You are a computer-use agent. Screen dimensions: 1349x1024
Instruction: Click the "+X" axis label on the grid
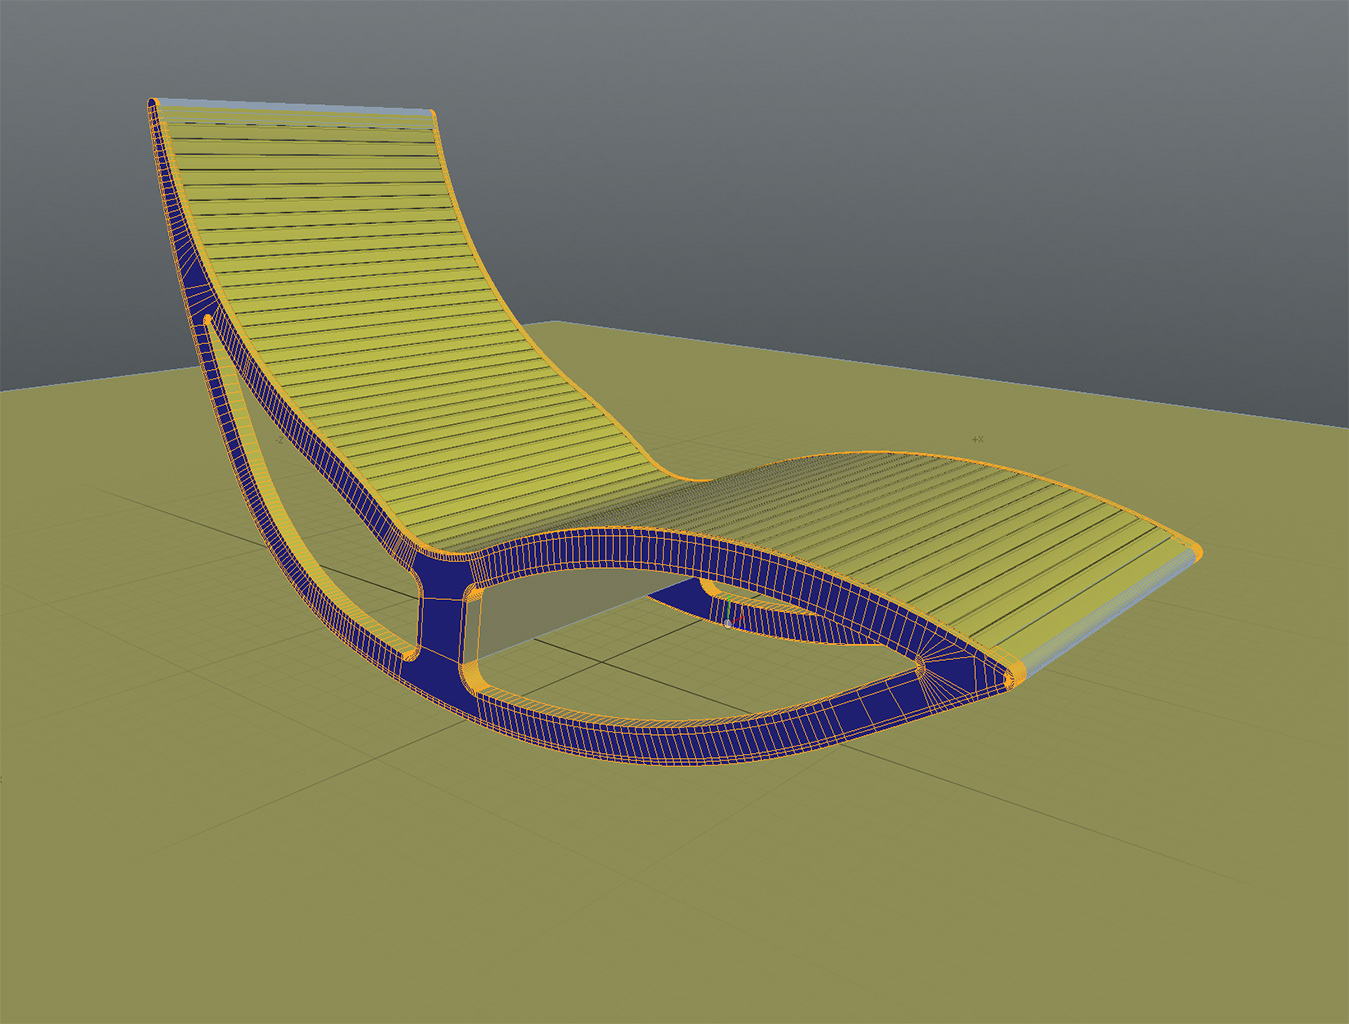(978, 439)
